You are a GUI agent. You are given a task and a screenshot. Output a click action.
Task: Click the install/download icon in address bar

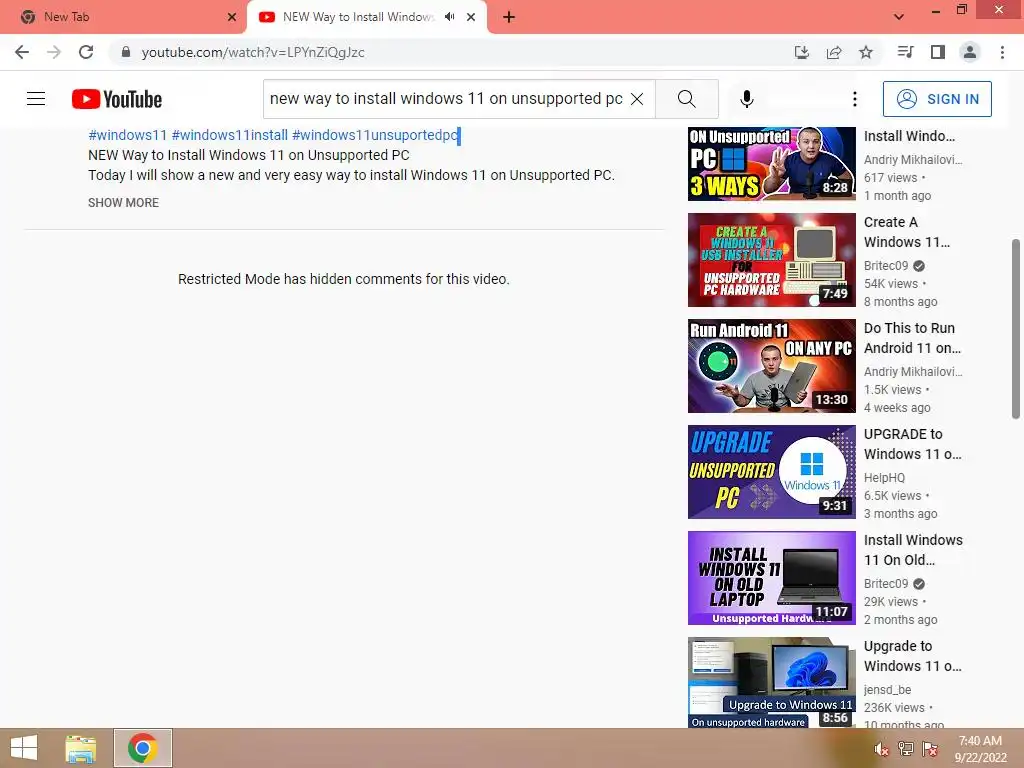801,52
